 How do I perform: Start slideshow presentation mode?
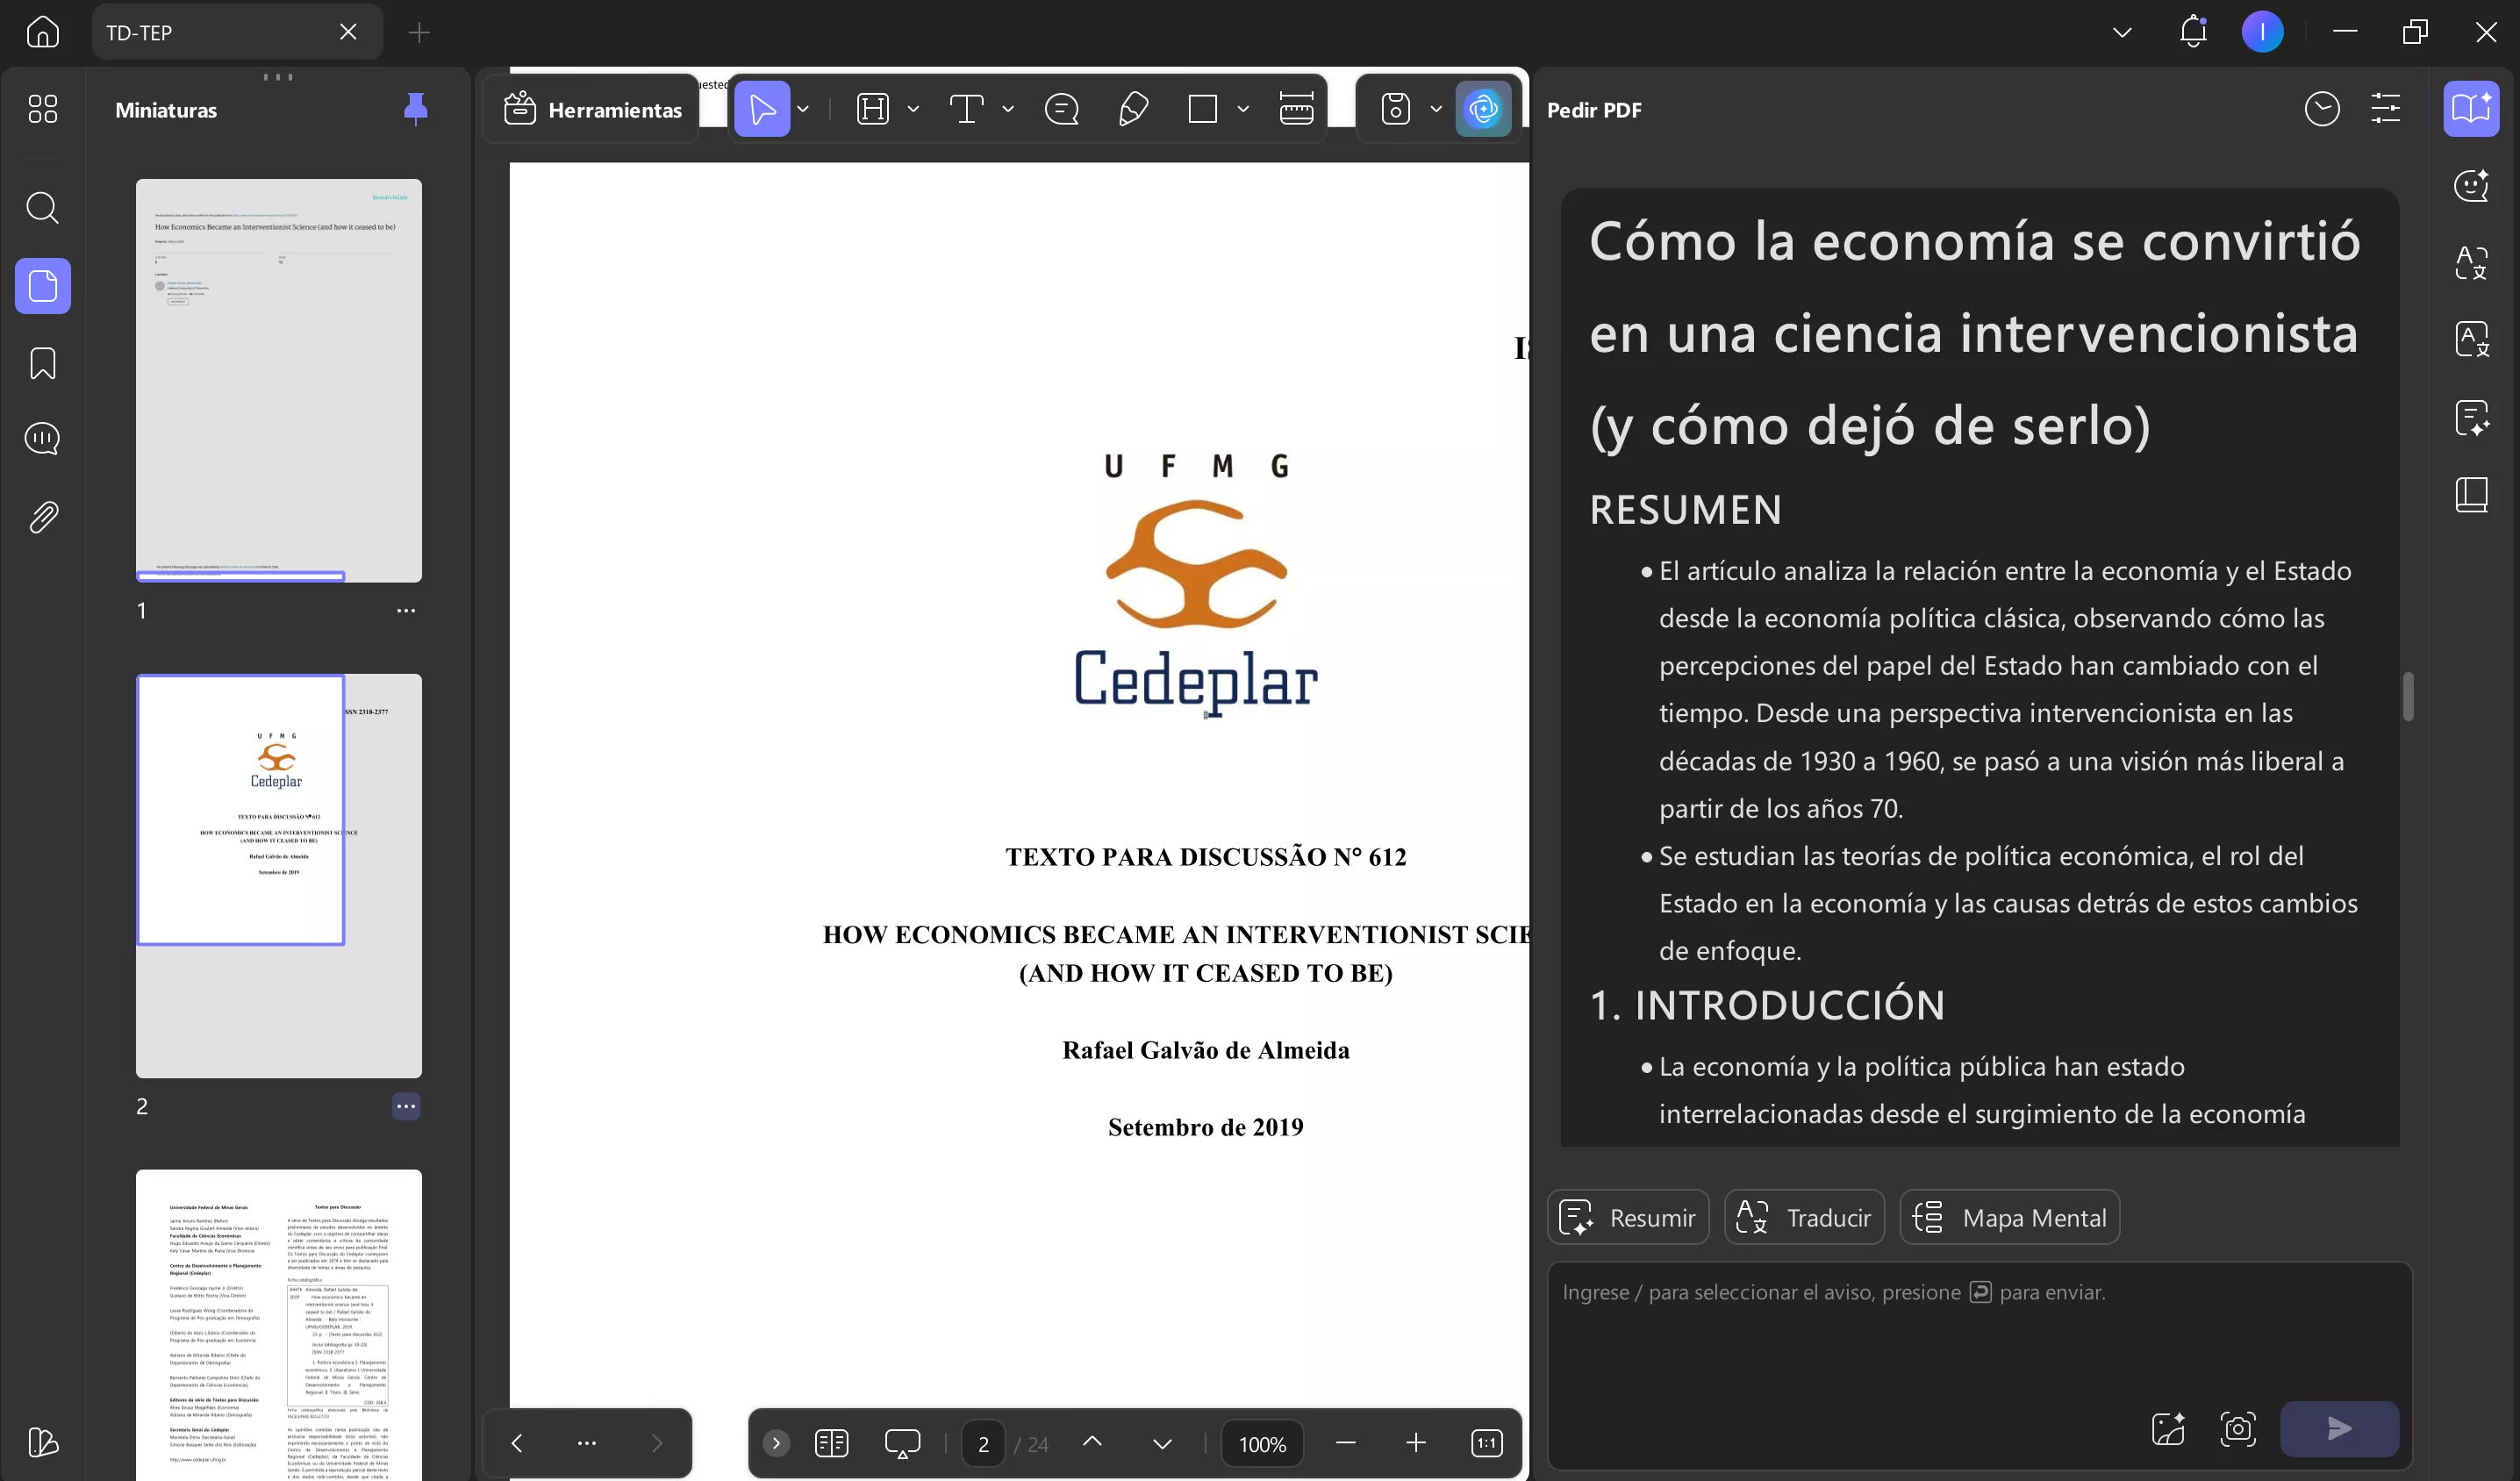[902, 1443]
